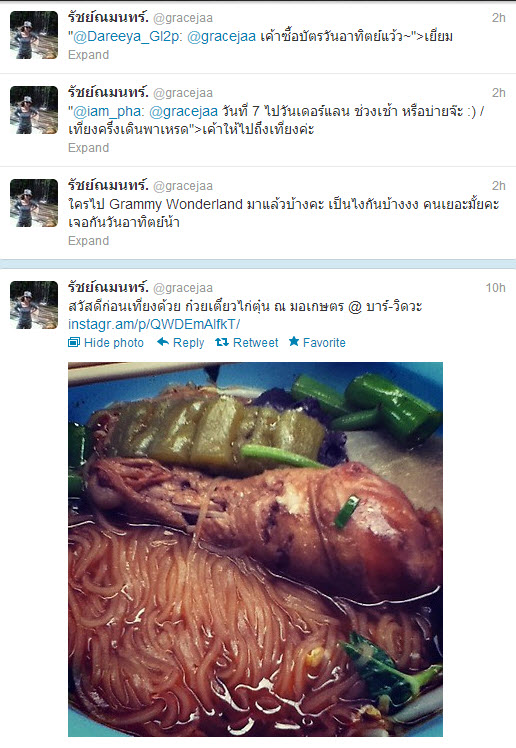The height and width of the screenshot is (748, 516).
Task: Click the 10h timestamp of photo tweet
Action: click(495, 288)
